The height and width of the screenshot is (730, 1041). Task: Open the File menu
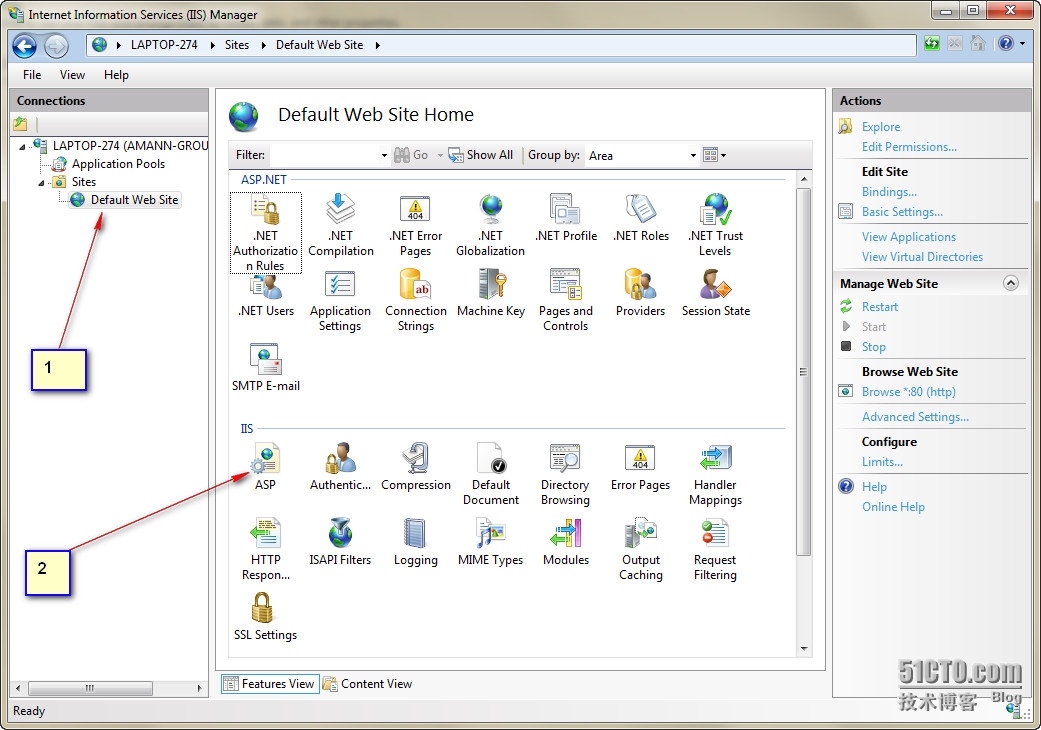(x=32, y=75)
